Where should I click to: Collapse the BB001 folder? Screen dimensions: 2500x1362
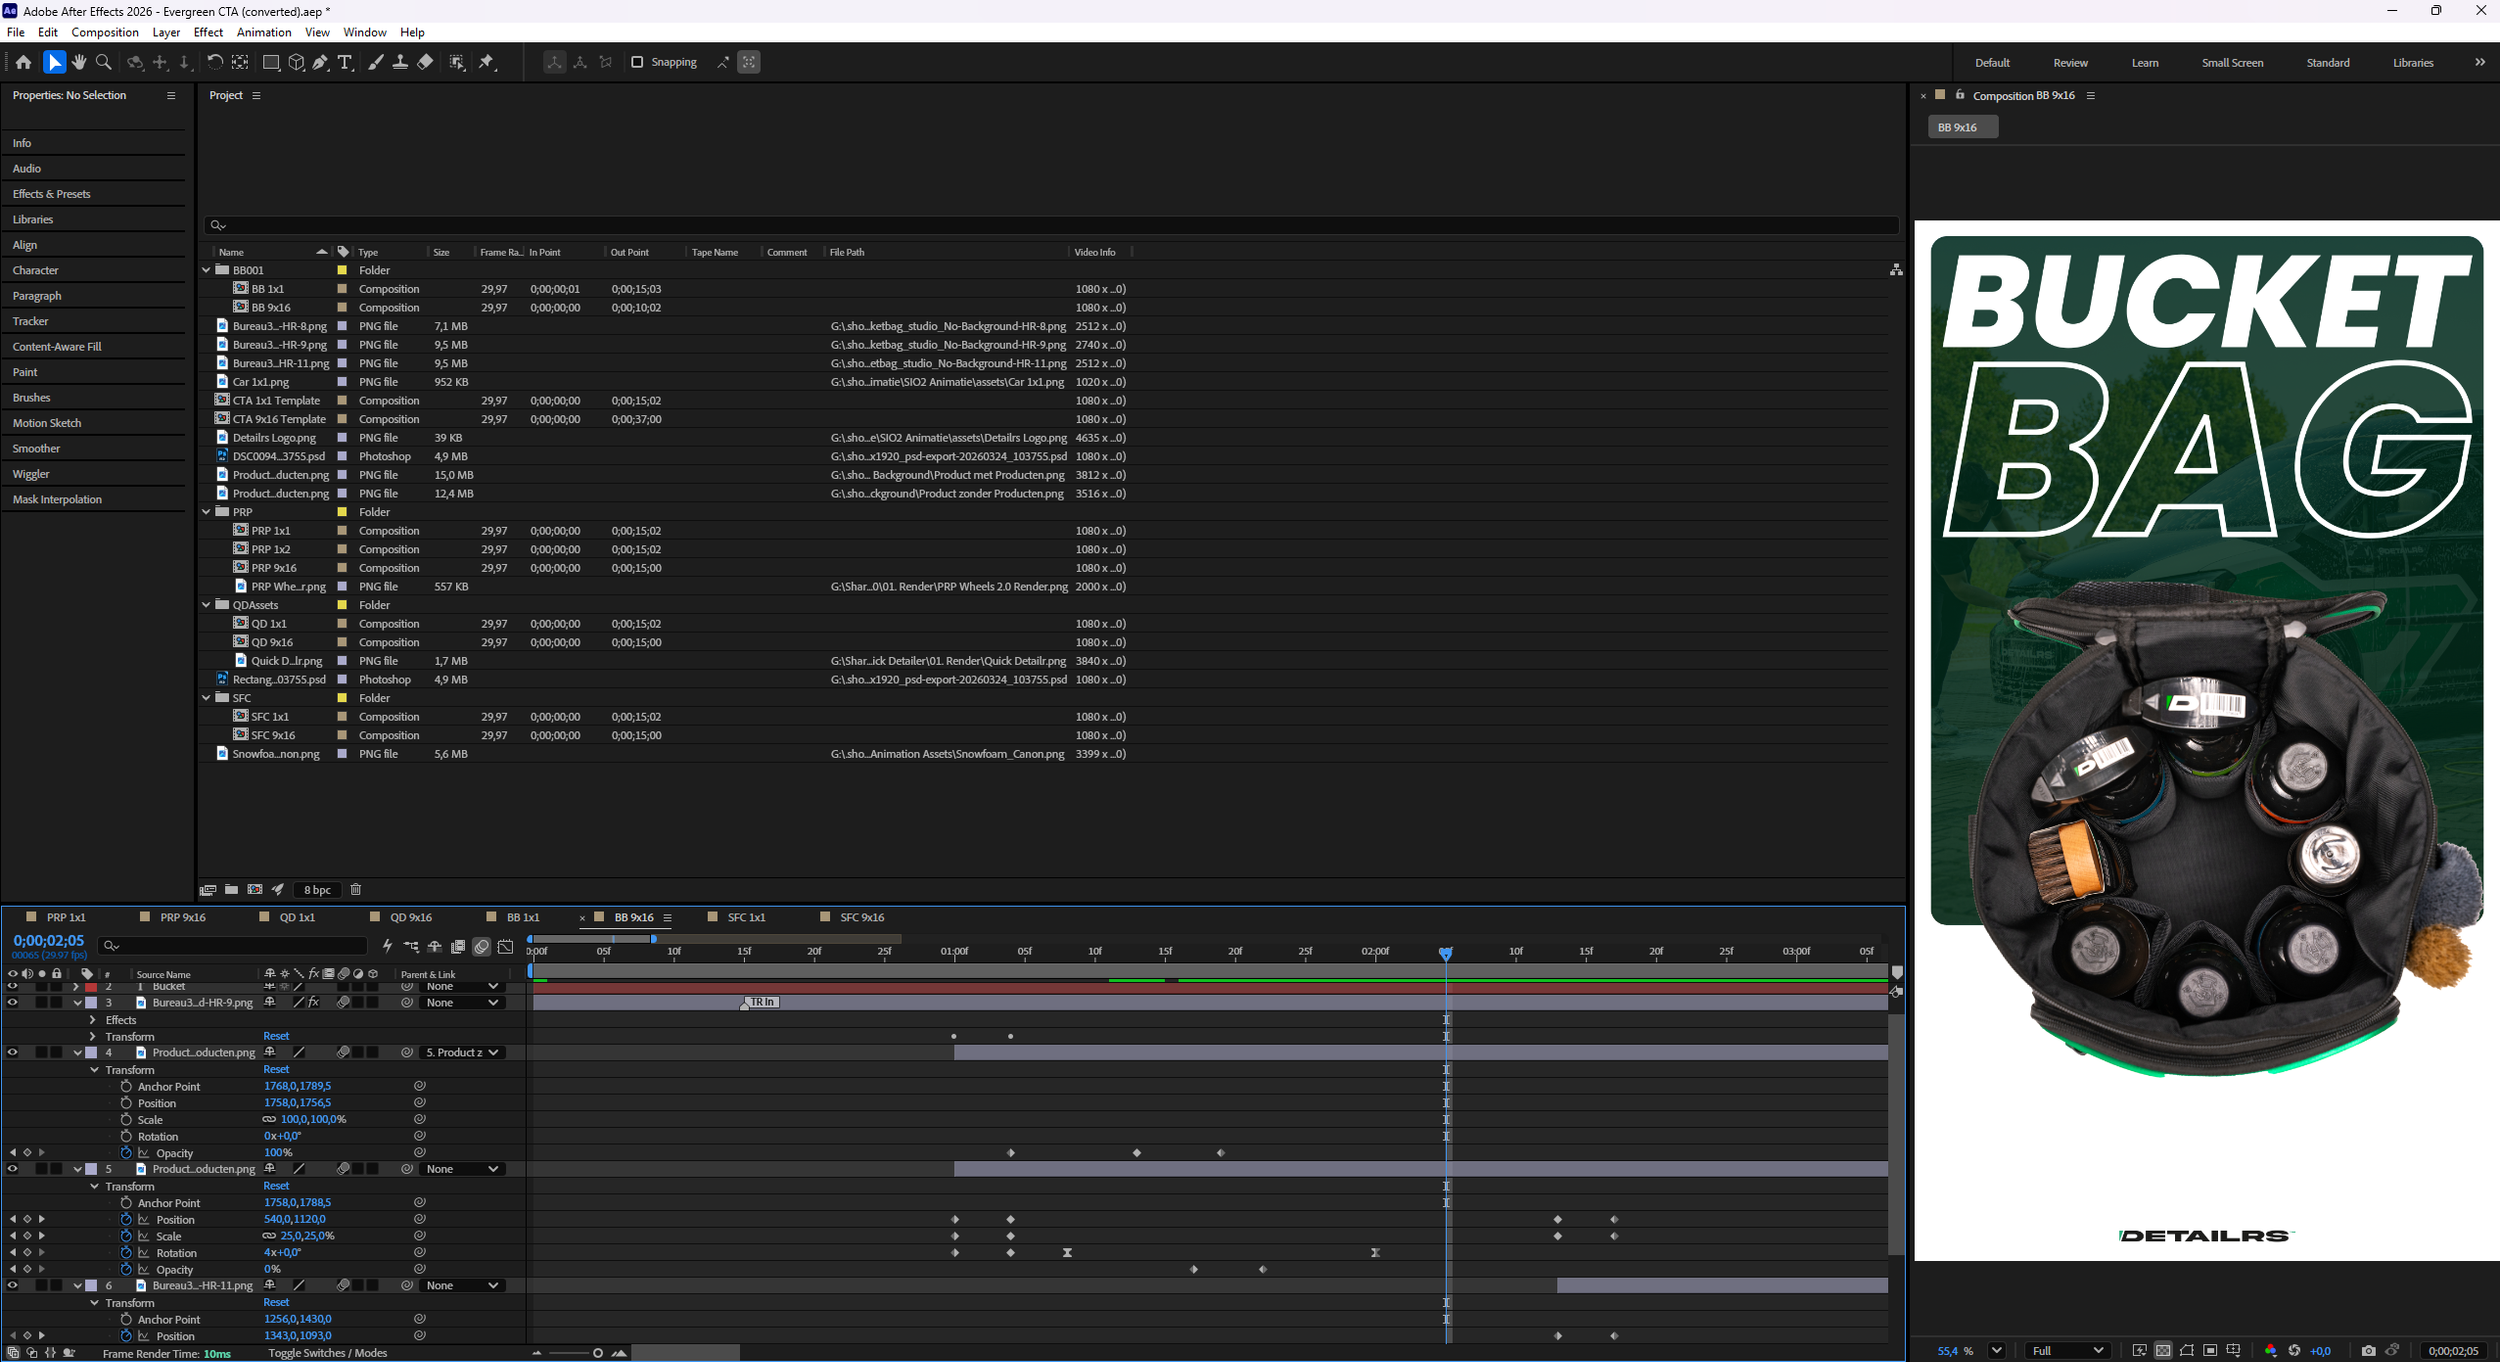(x=206, y=270)
